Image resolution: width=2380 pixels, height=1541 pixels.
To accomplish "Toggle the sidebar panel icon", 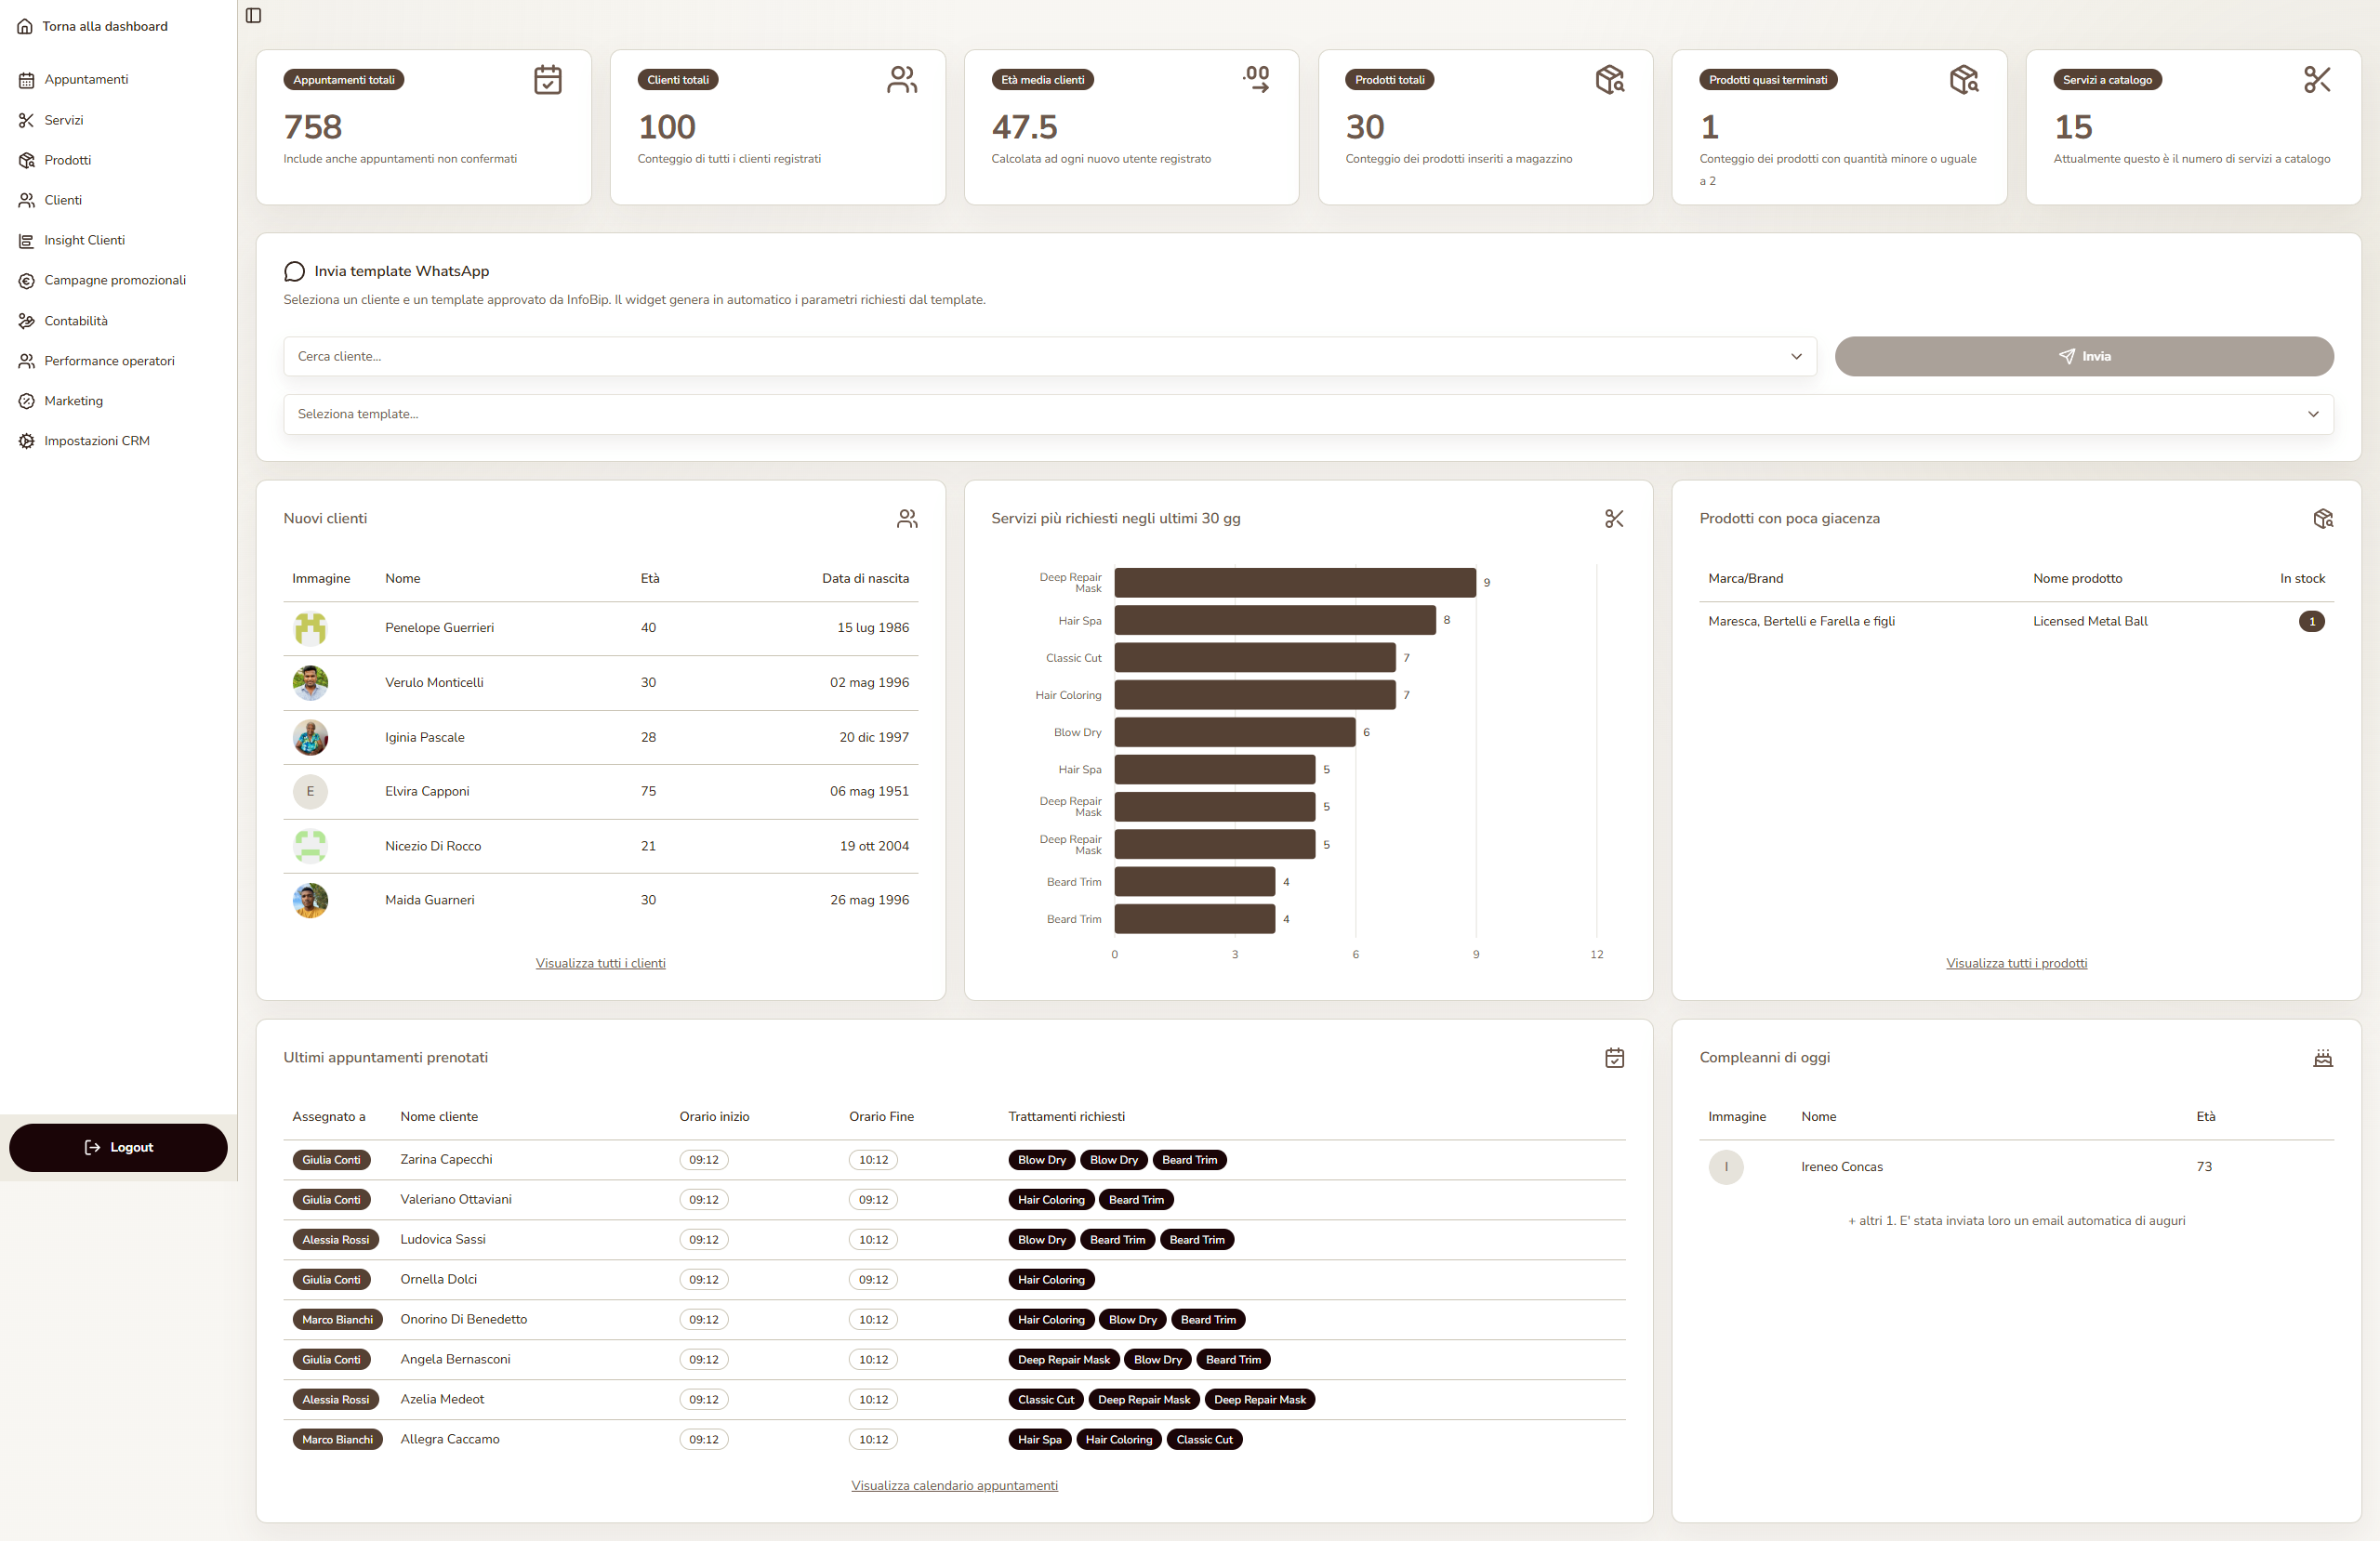I will [253, 15].
